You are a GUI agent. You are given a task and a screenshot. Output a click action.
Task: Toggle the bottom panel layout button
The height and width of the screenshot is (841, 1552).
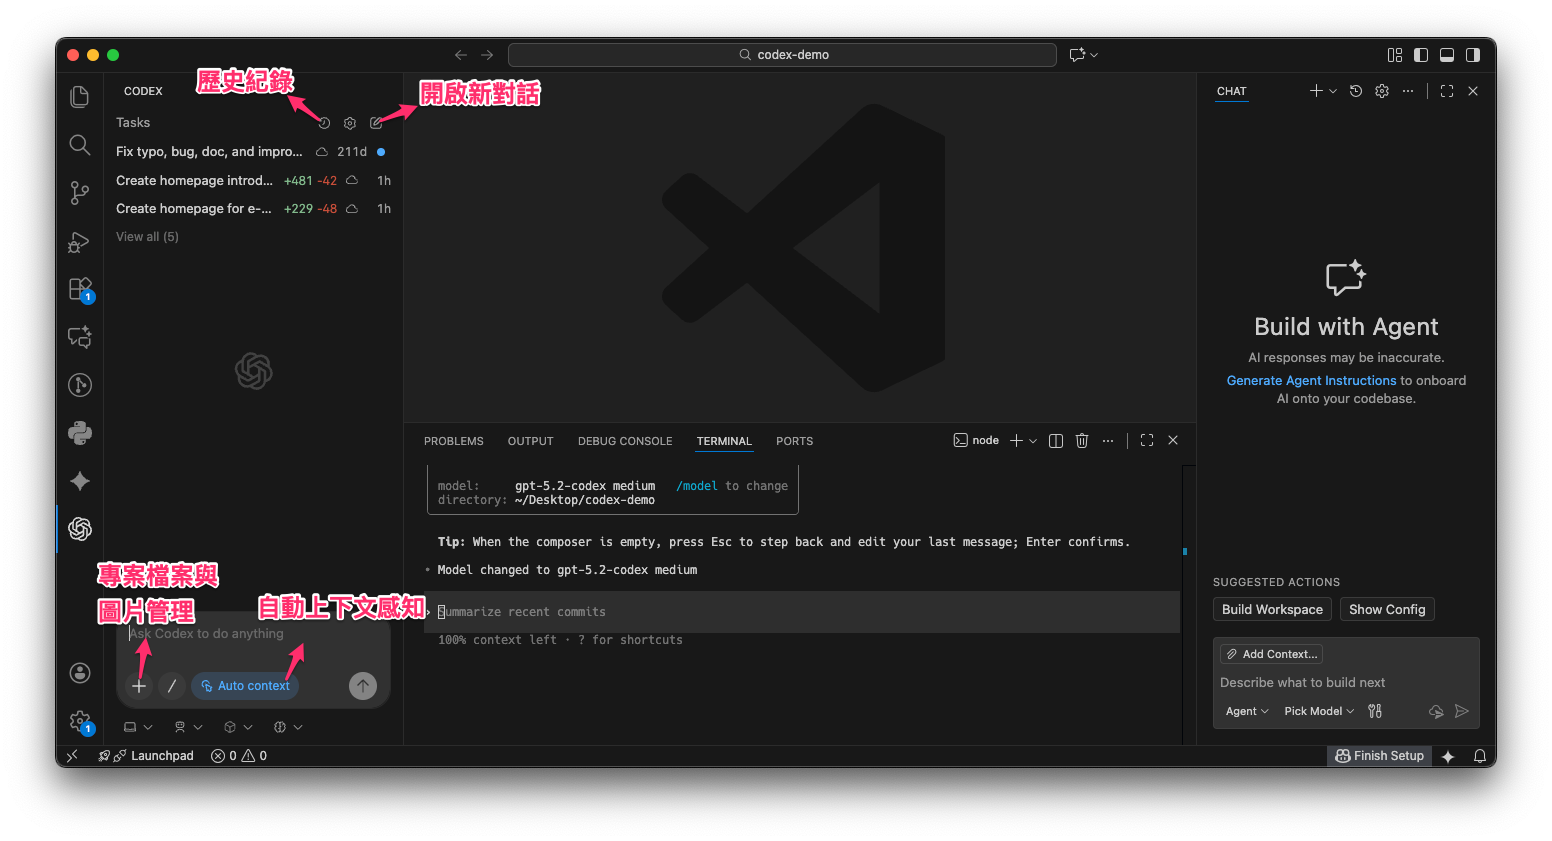[1447, 55]
